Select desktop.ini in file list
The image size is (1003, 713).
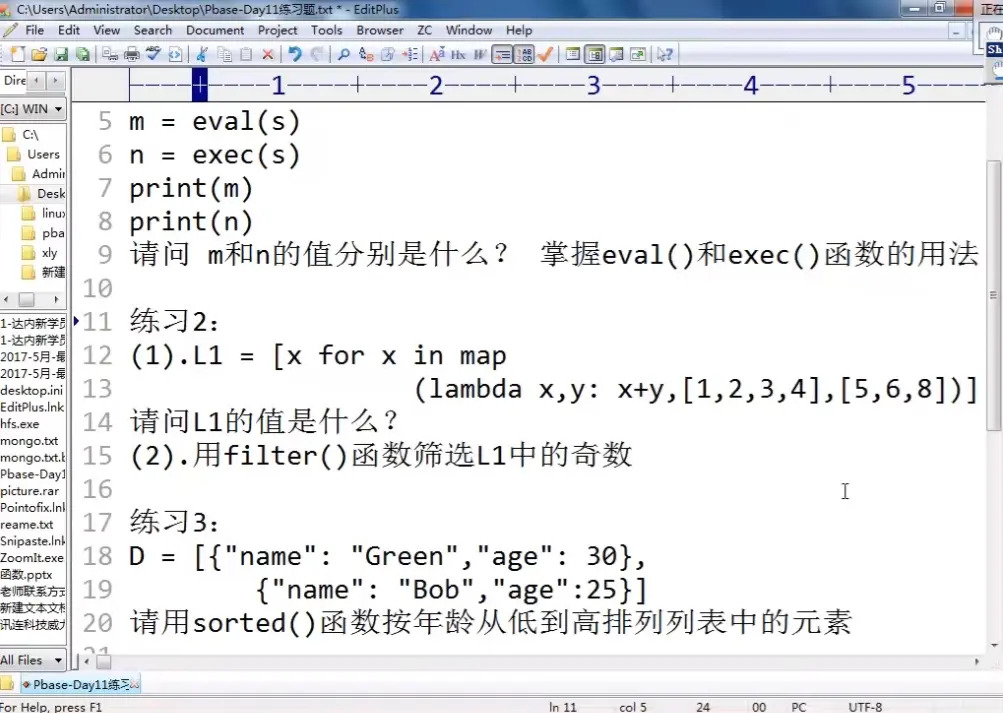(32, 390)
